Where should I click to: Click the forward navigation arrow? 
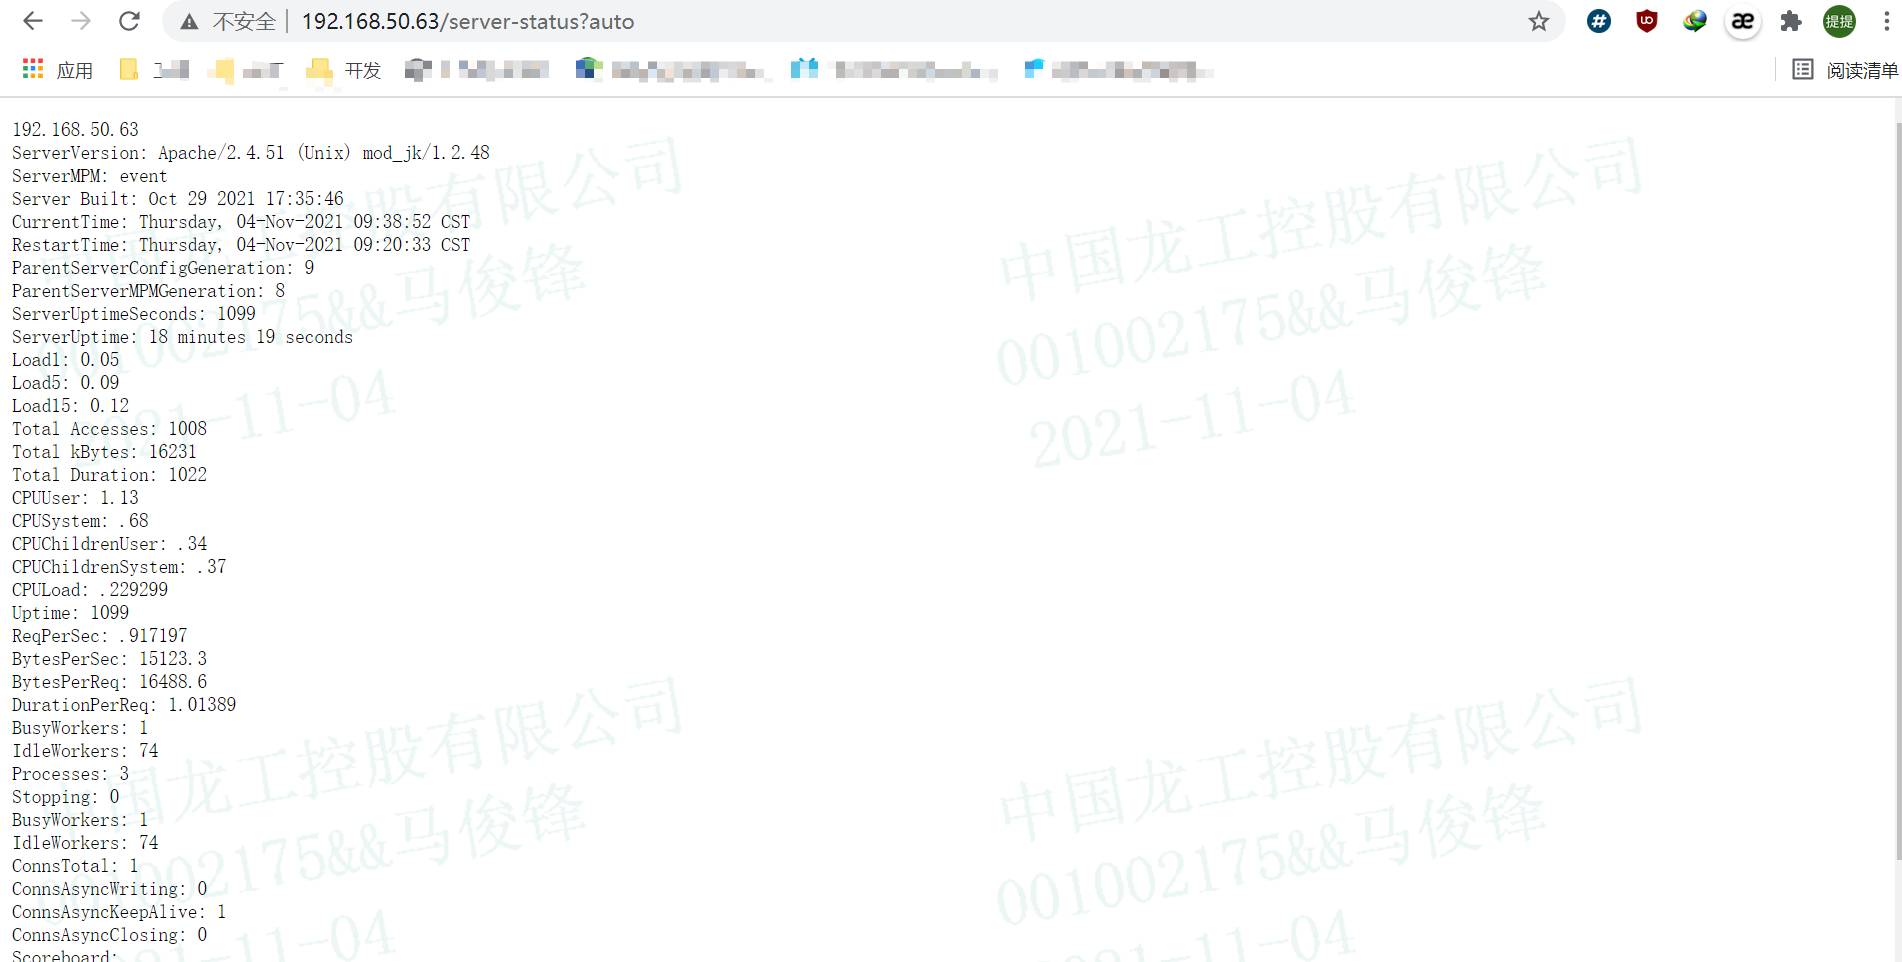coord(80,20)
